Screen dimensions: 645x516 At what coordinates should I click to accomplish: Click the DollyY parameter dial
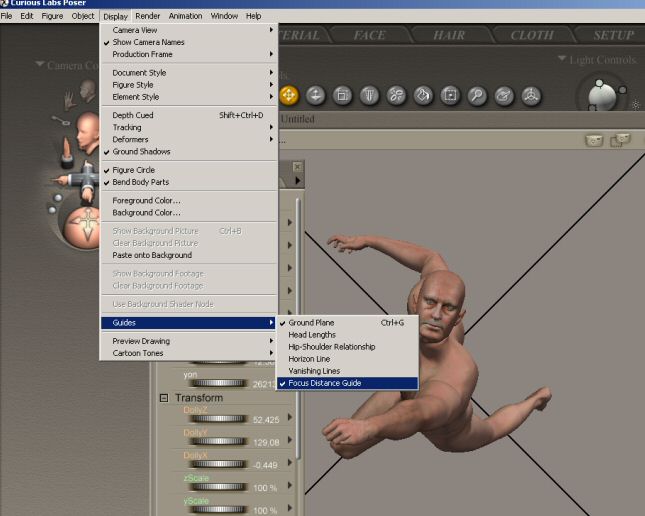coord(218,442)
